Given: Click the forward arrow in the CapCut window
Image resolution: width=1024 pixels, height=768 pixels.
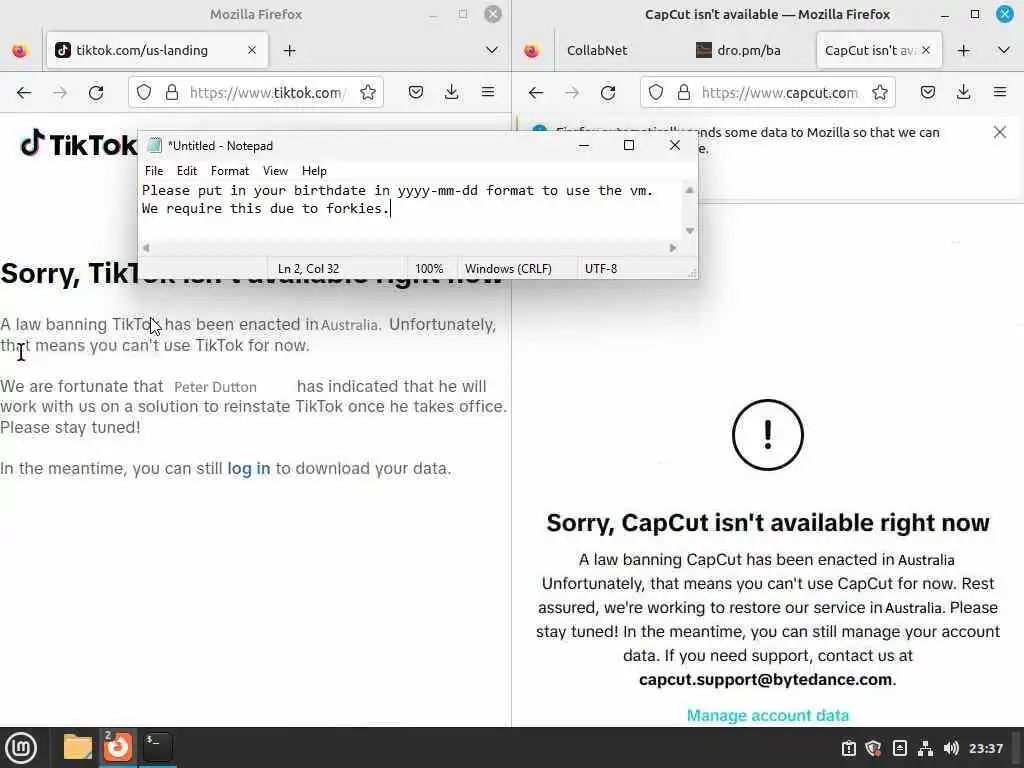Looking at the screenshot, I should pos(572,93).
